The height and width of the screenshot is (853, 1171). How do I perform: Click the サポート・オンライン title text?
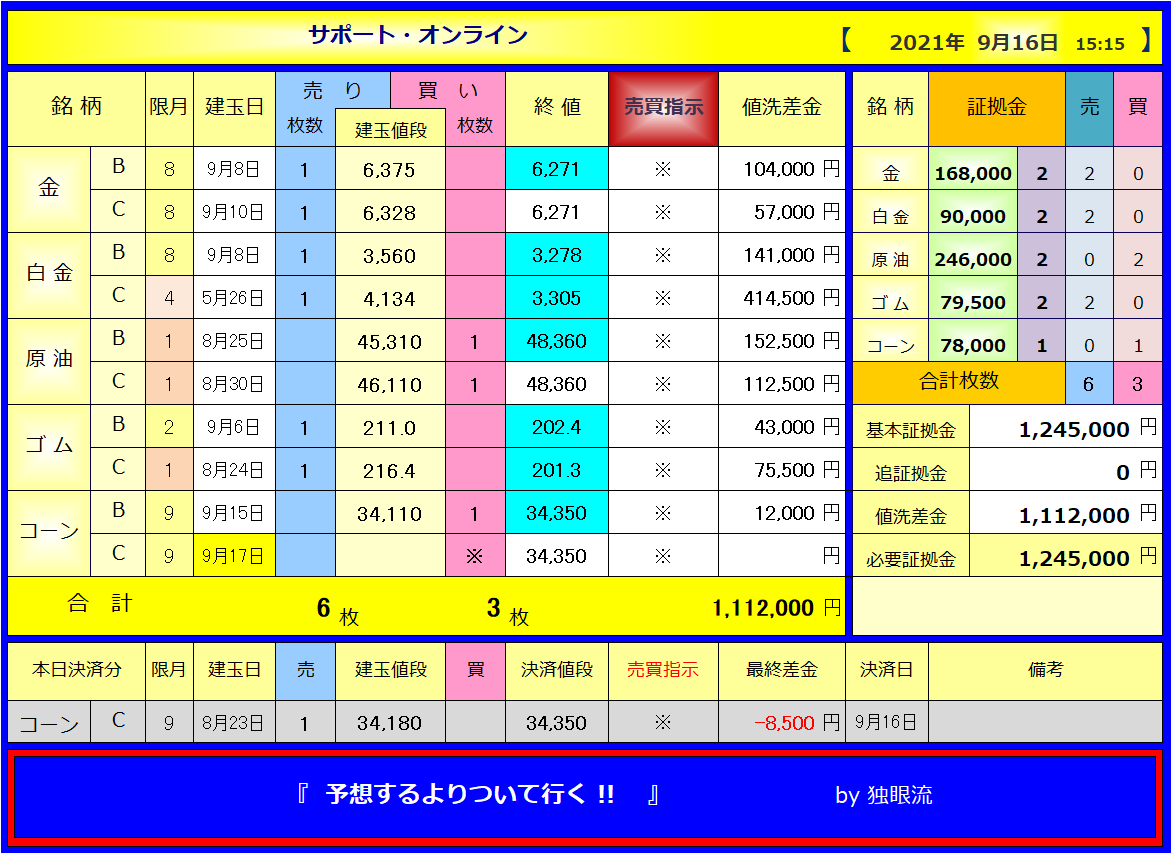pyautogui.click(x=417, y=34)
